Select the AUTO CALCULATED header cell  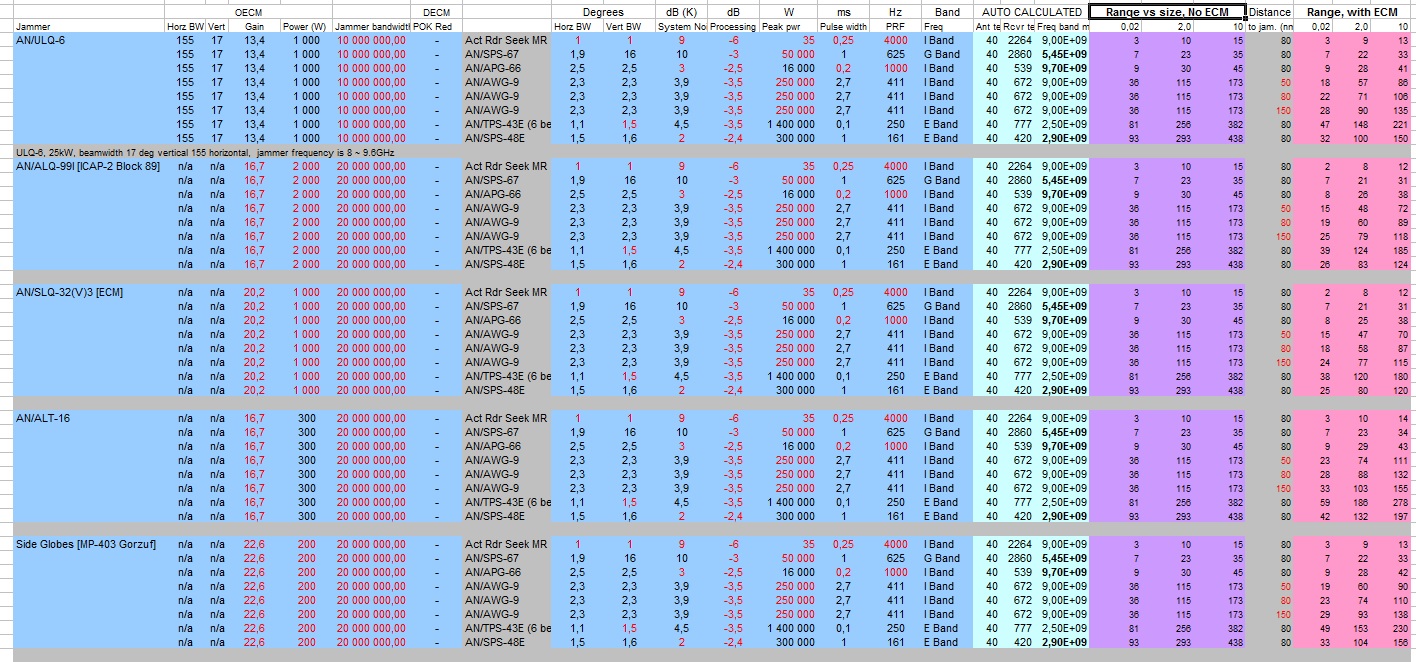[x=1031, y=12]
